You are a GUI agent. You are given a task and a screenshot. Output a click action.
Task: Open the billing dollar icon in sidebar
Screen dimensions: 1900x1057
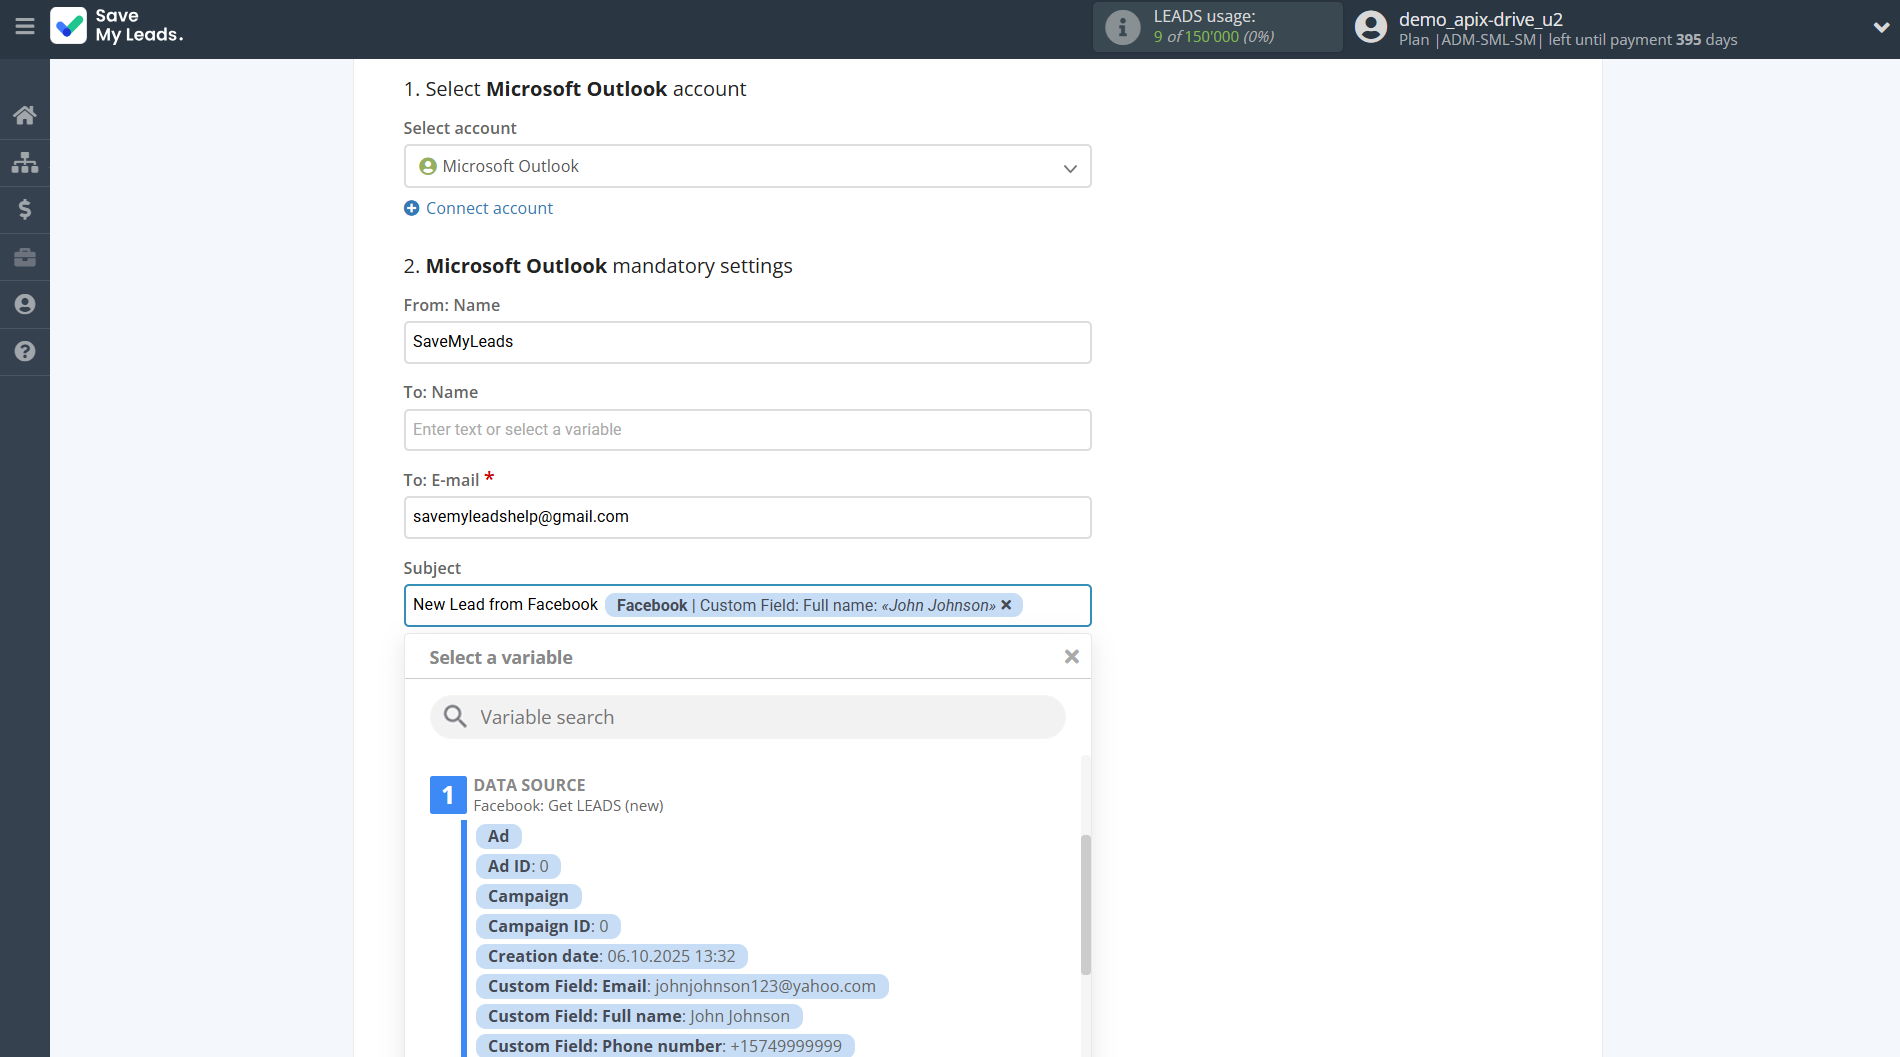pos(24,209)
